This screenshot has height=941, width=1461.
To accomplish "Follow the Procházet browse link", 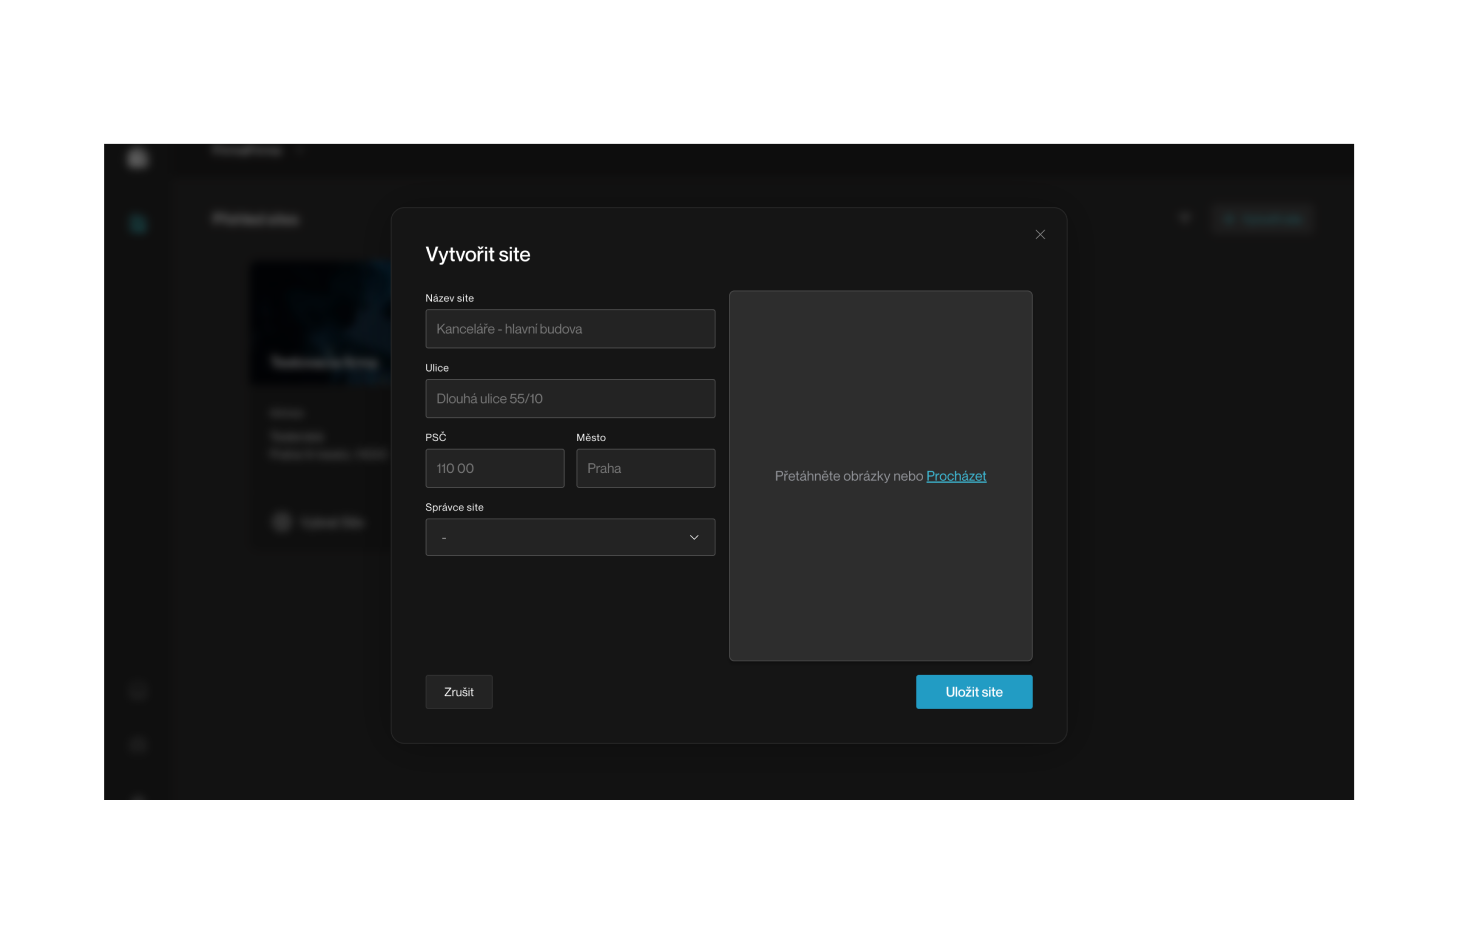I will click(x=956, y=477).
